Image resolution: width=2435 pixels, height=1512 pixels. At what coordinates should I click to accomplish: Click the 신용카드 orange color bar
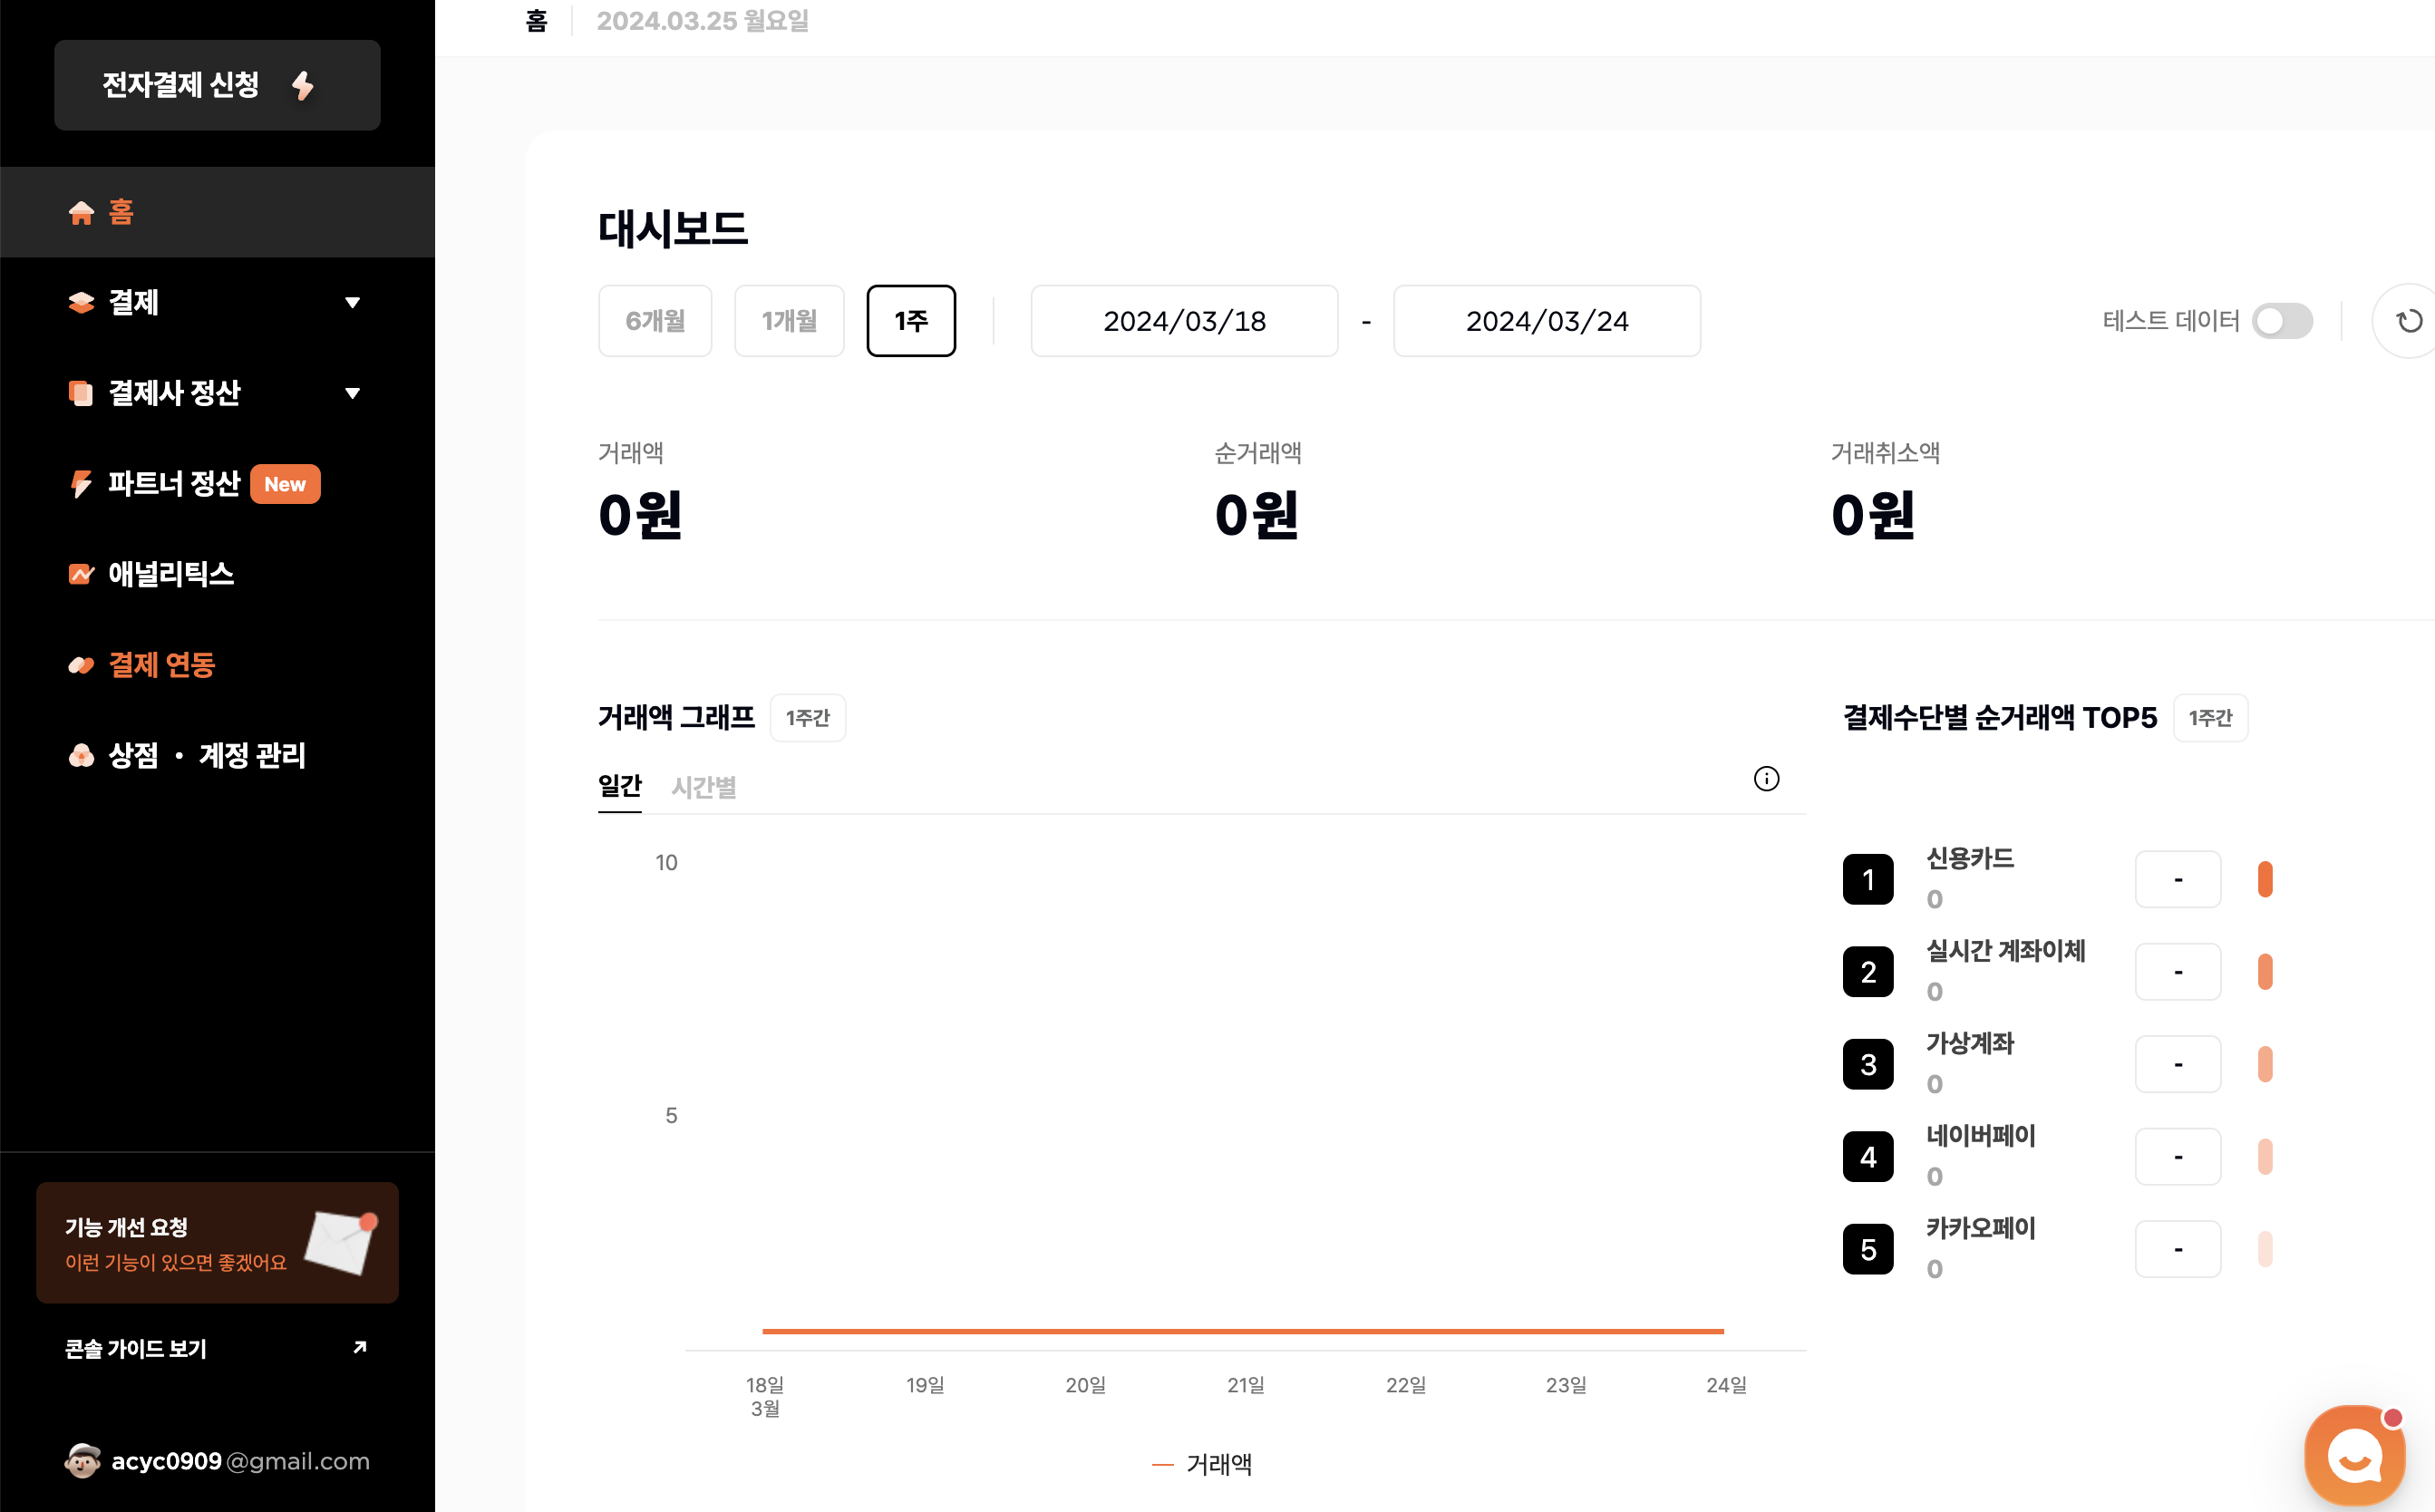2265,880
